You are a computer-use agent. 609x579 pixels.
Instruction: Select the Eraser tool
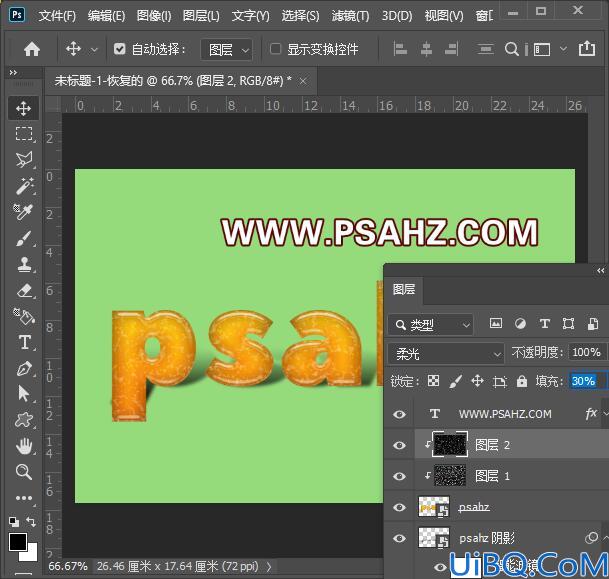tap(24, 290)
